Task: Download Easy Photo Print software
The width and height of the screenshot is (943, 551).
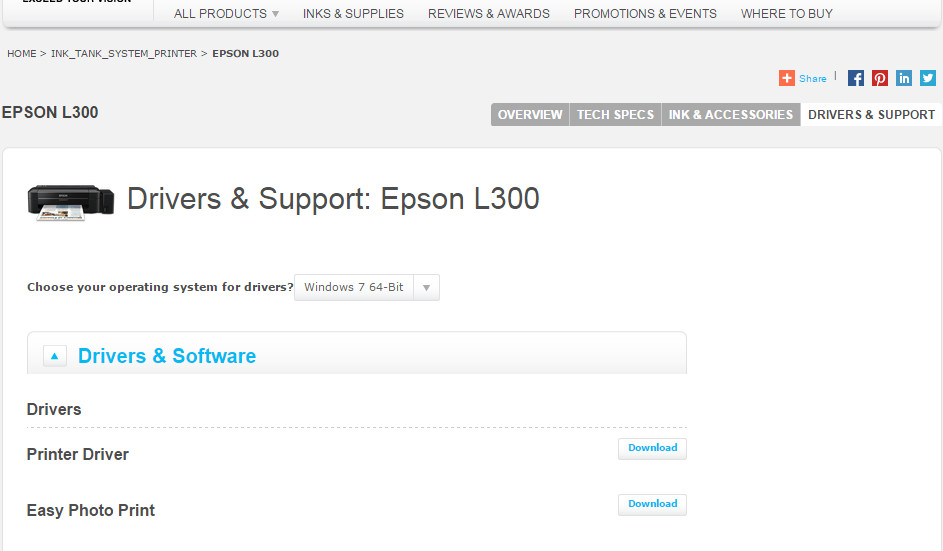Action: coord(653,504)
